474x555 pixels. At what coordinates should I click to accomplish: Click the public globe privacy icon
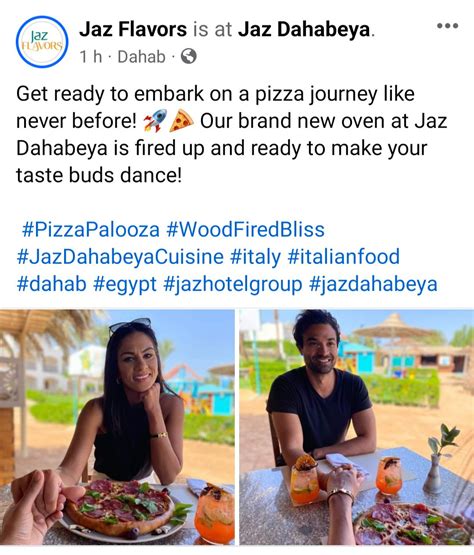(189, 56)
